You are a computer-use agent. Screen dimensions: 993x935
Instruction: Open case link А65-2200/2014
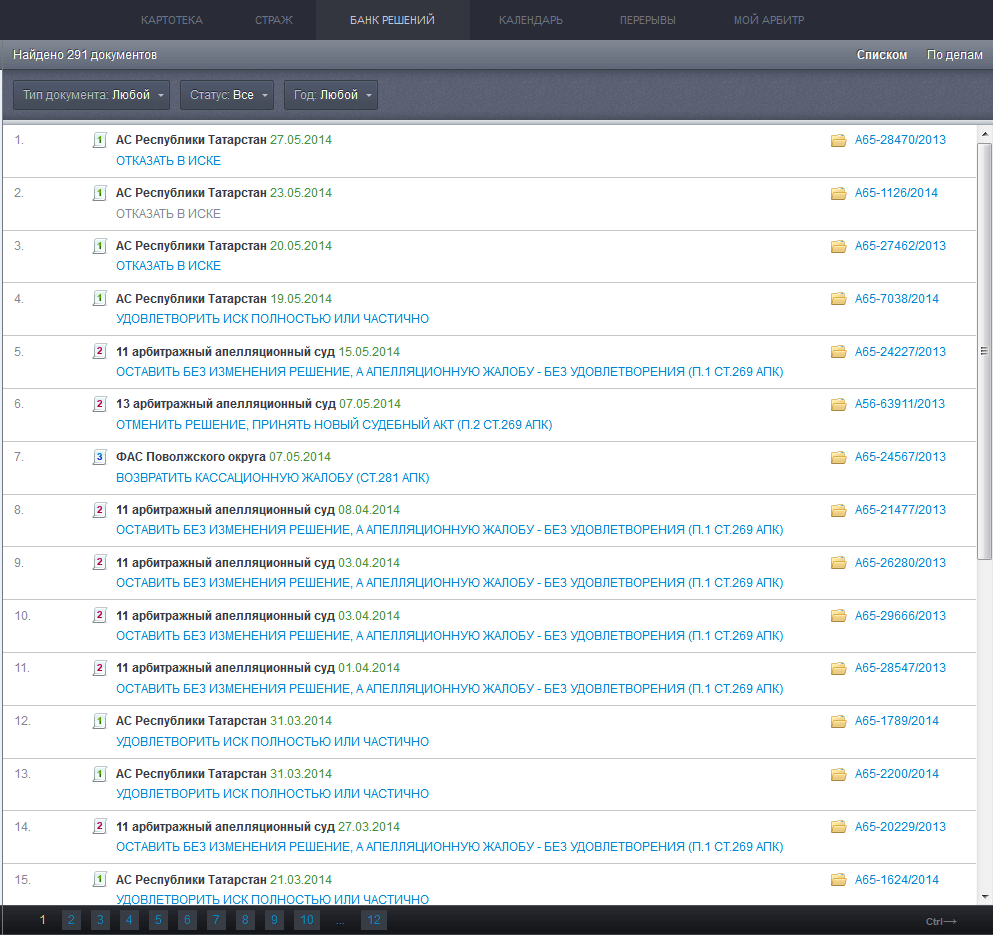pyautogui.click(x=897, y=774)
